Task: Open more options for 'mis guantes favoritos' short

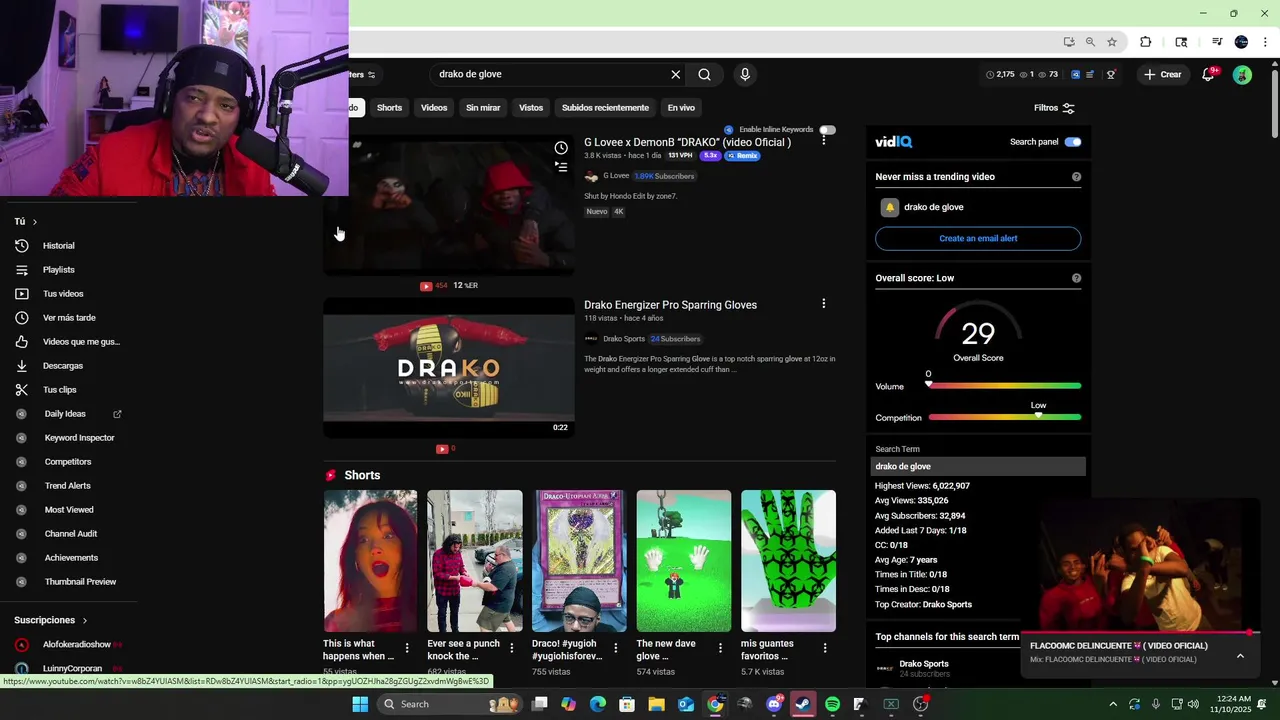Action: click(x=825, y=648)
